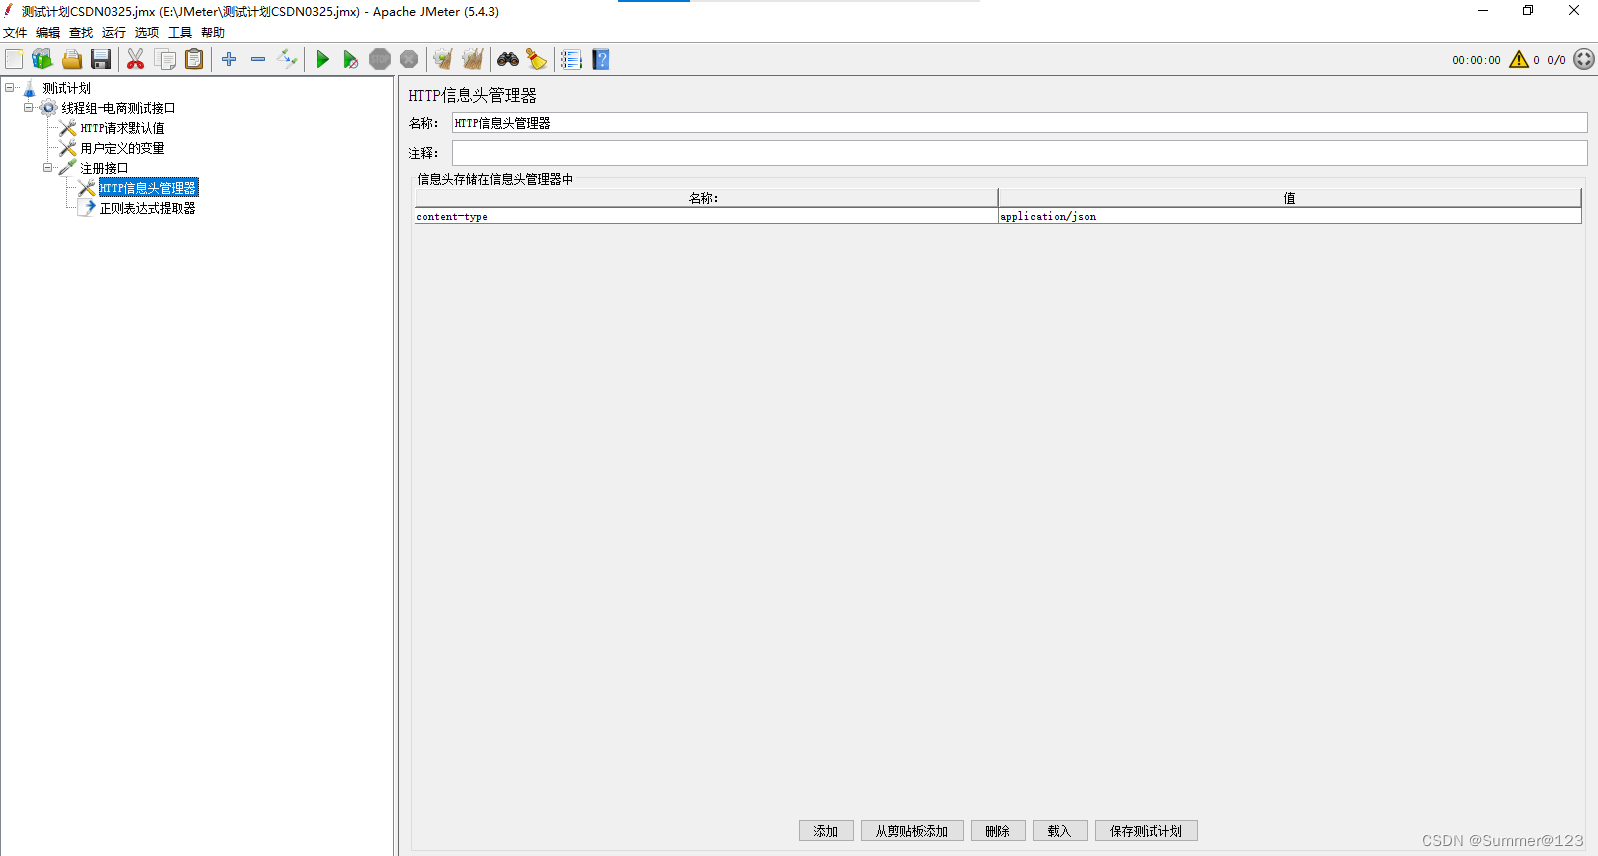Collapse the 注册接口 node
The width and height of the screenshot is (1598, 856).
click(48, 168)
